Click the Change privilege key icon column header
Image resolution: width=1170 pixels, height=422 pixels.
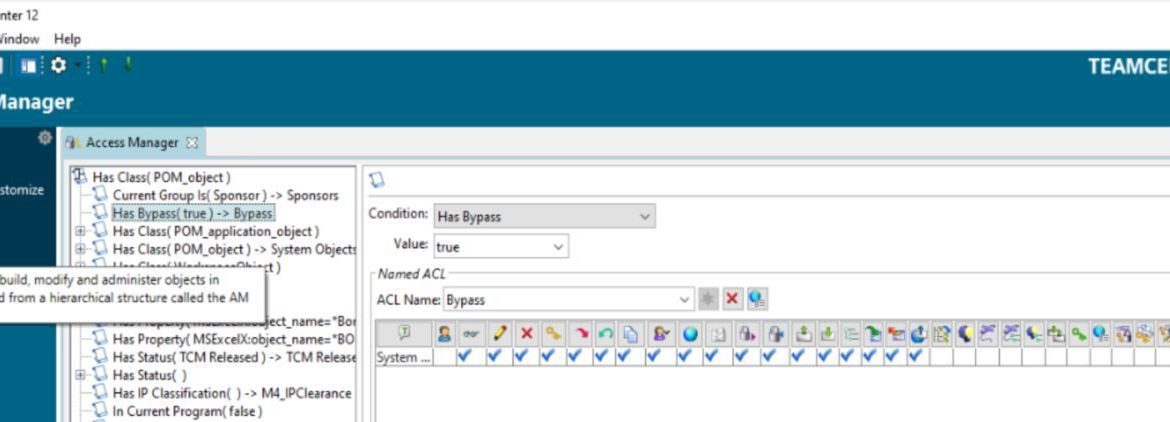point(552,334)
